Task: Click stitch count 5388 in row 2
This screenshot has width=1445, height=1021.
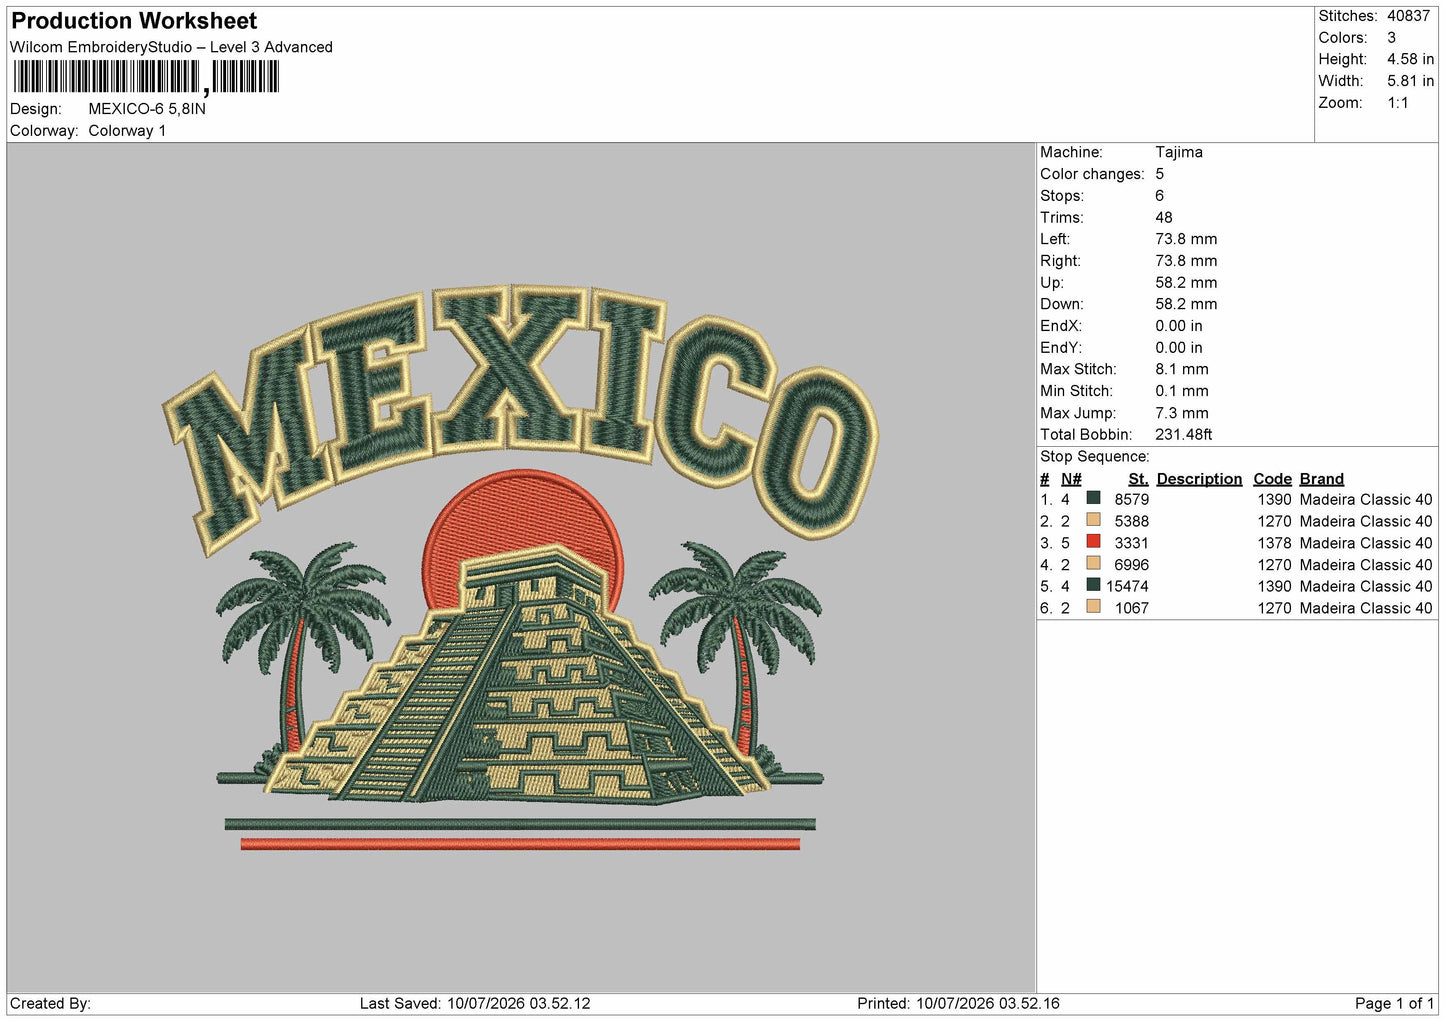Action: [1131, 522]
